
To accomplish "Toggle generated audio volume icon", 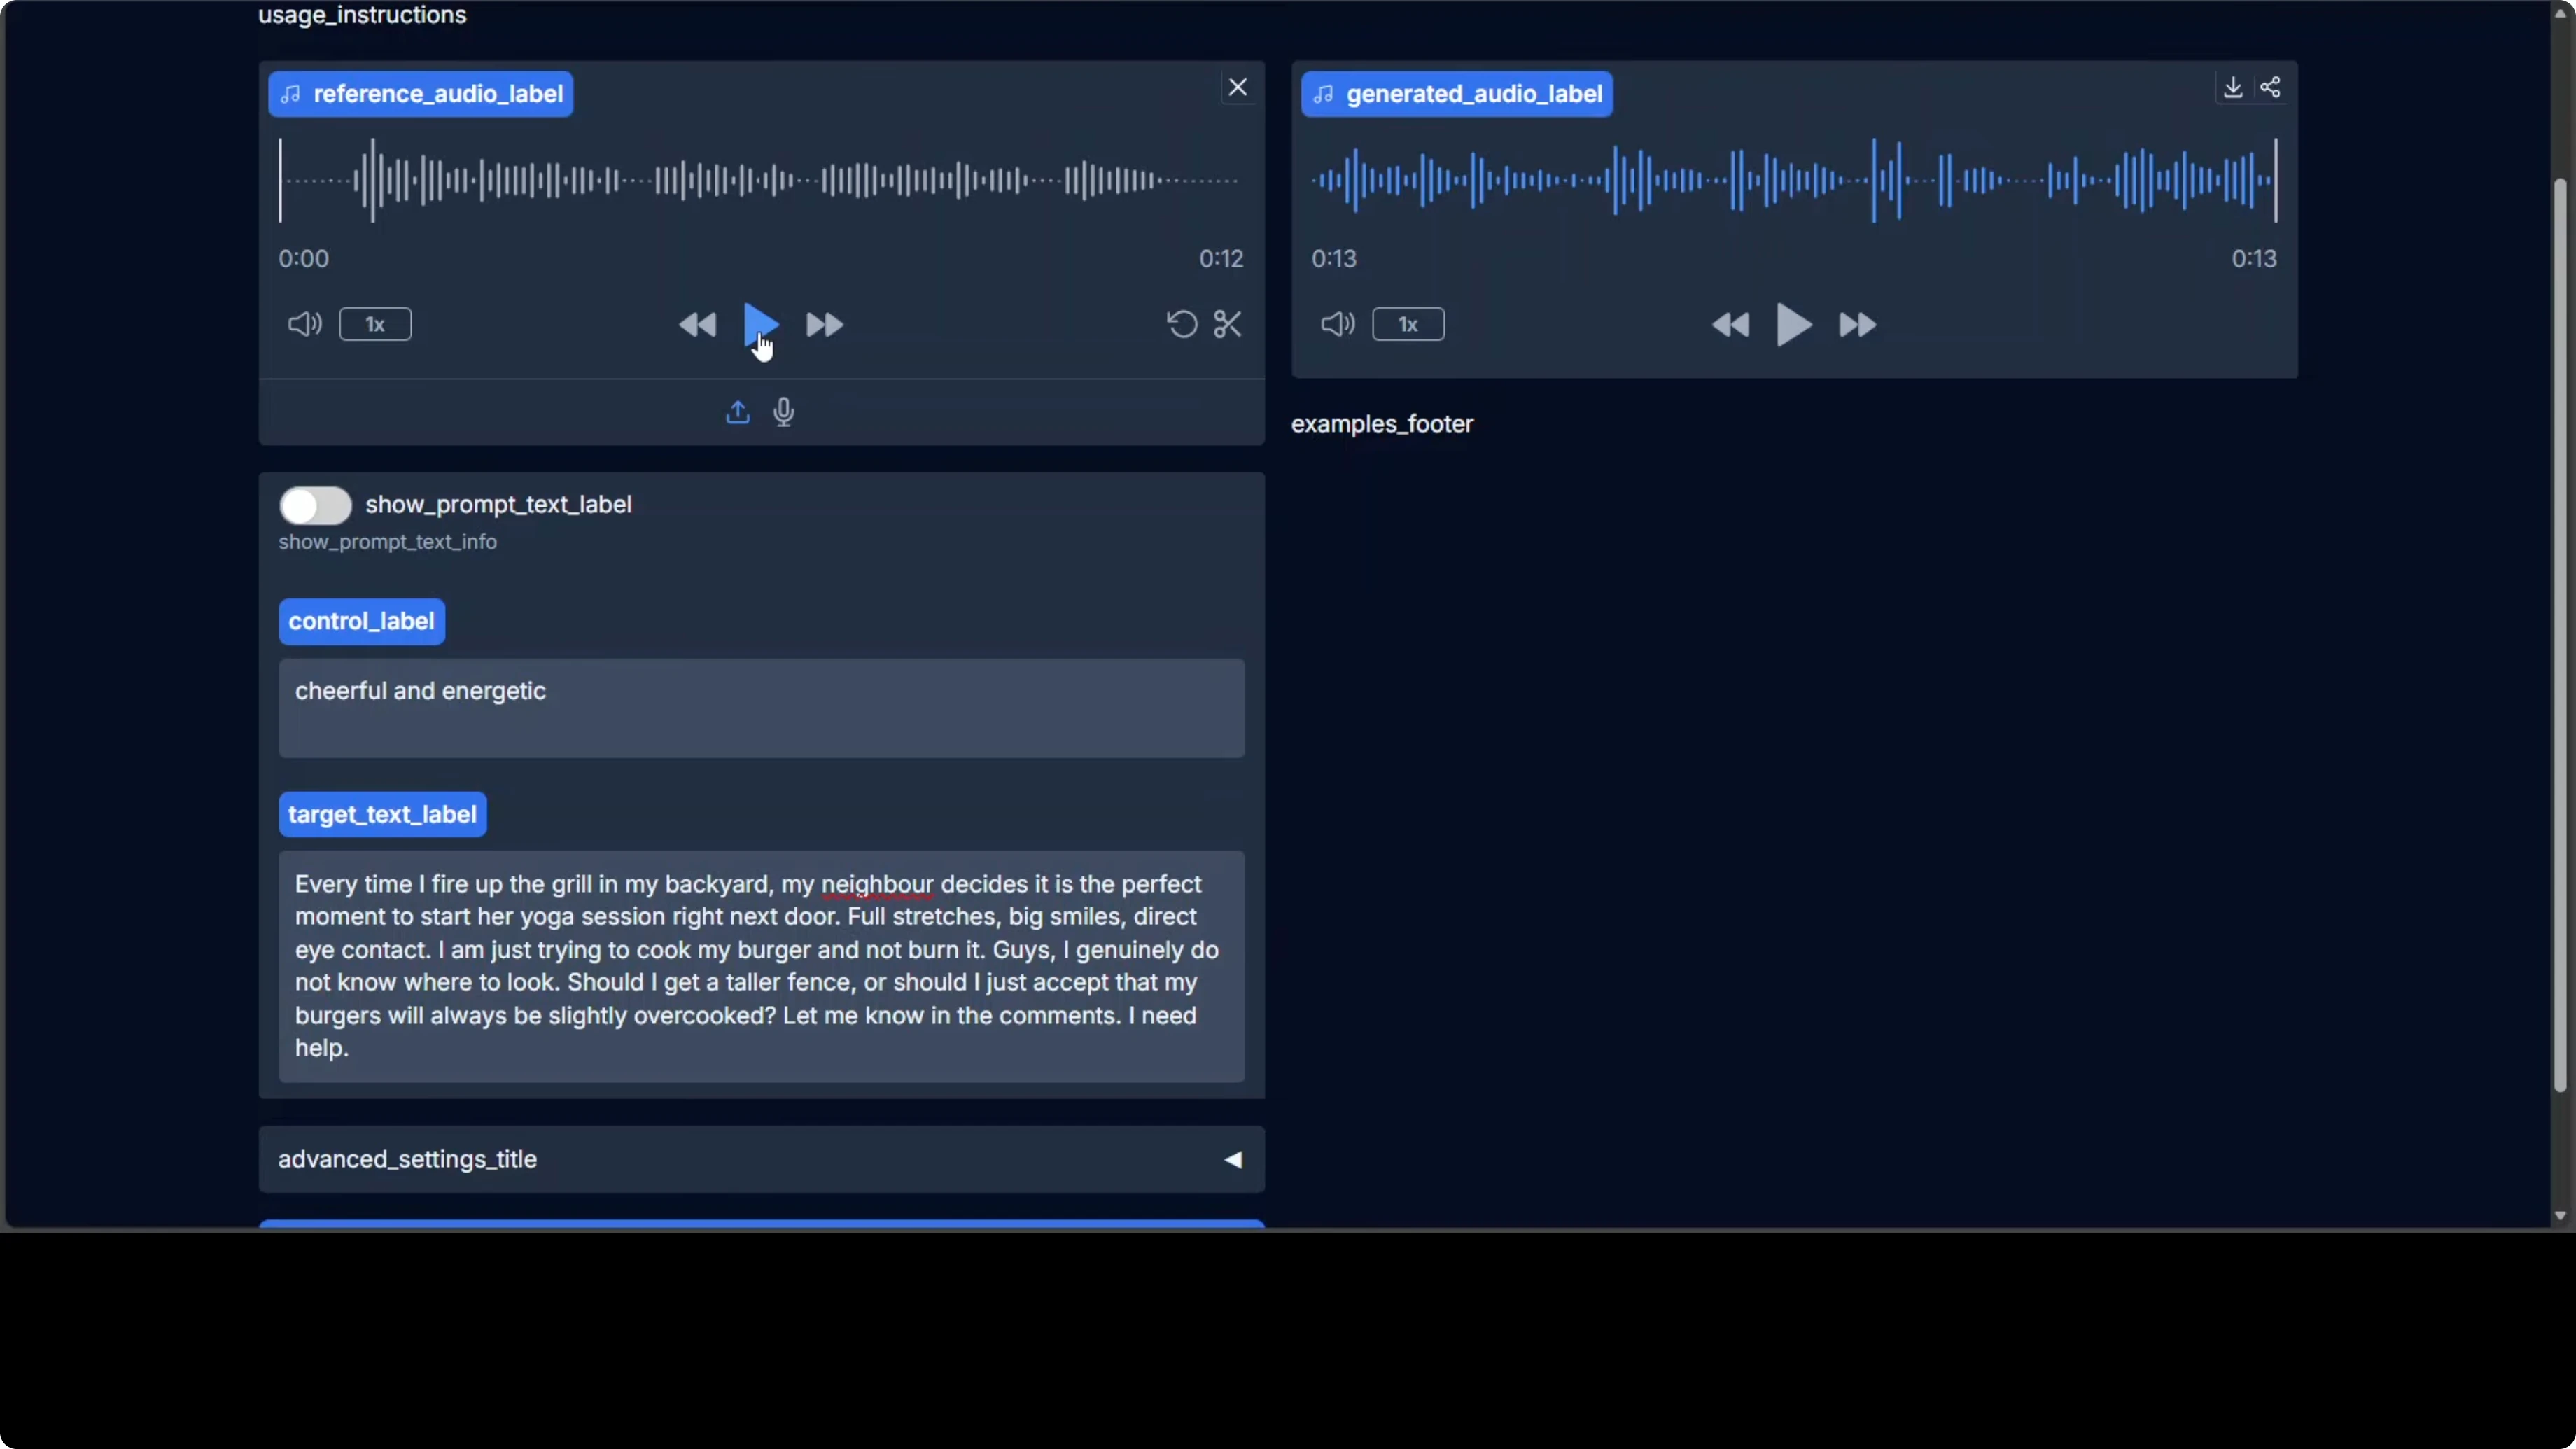I will pyautogui.click(x=1337, y=324).
